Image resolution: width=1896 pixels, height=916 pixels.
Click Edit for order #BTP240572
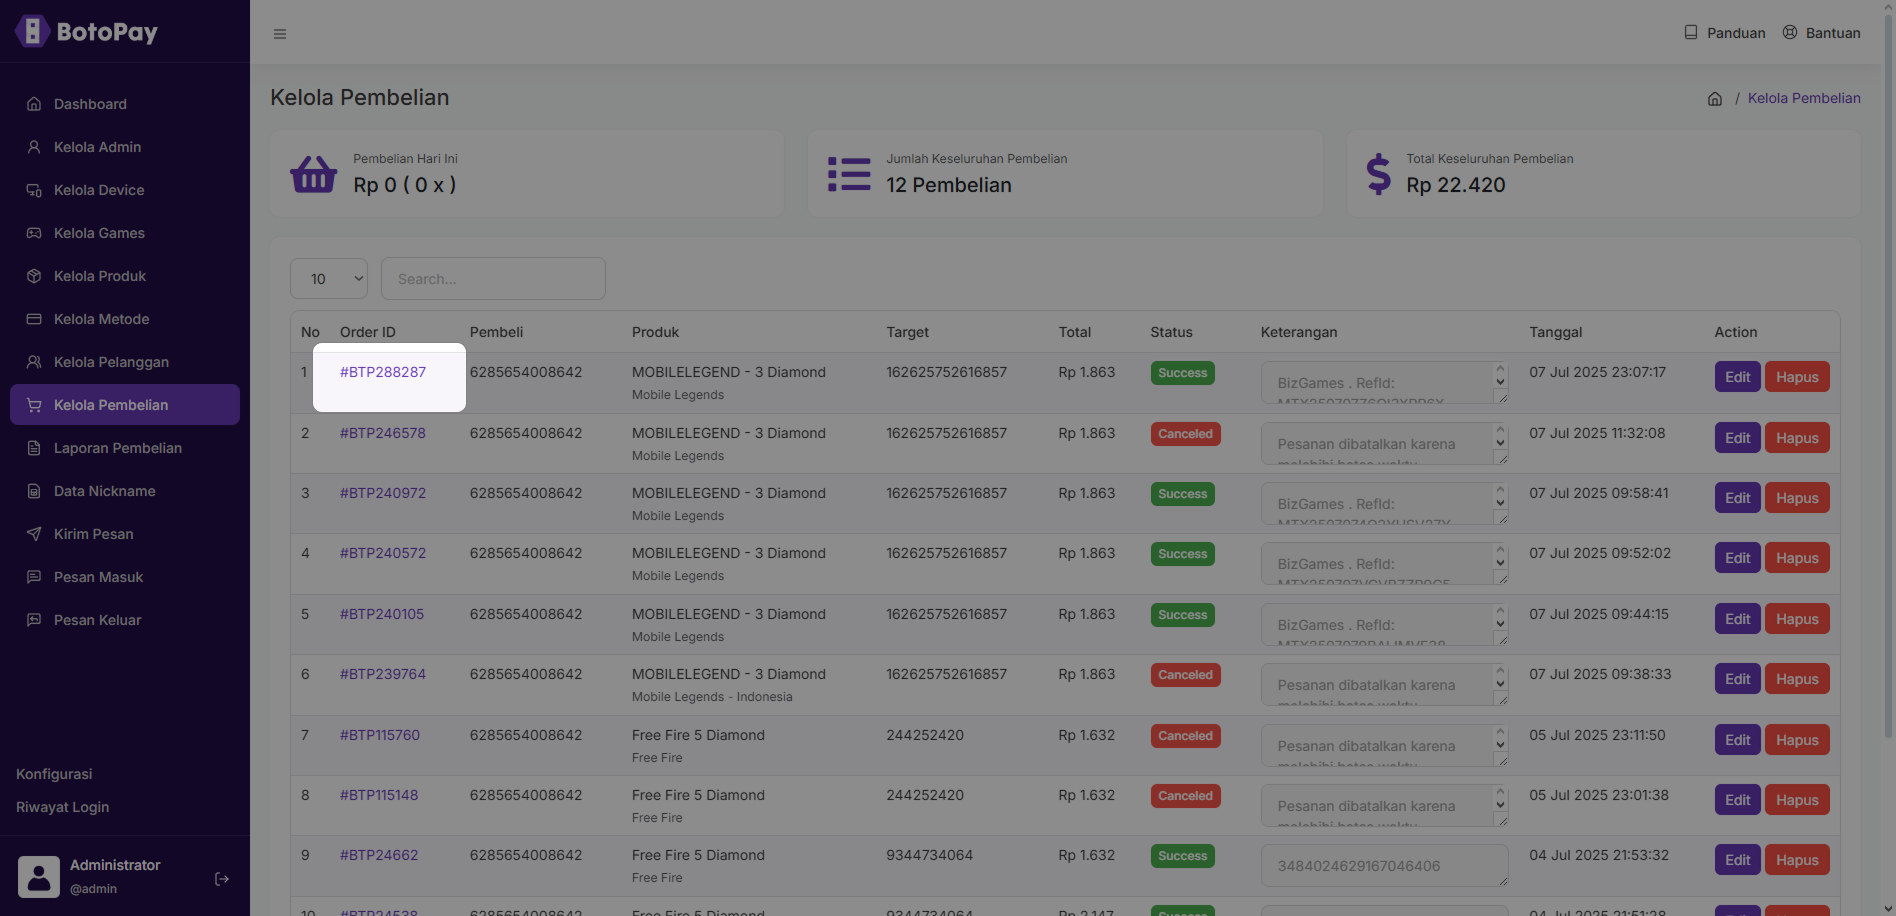1738,558
